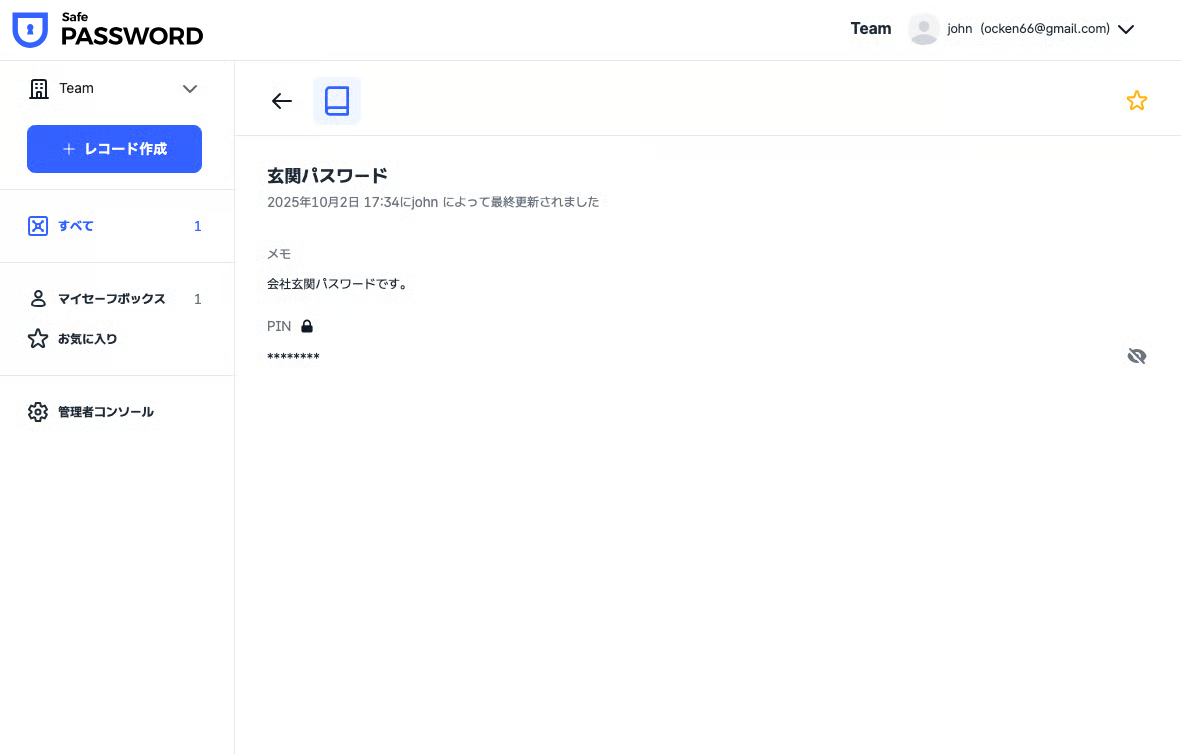Expand the account menu chevron in header
The width and height of the screenshot is (1181, 754).
tap(1125, 30)
